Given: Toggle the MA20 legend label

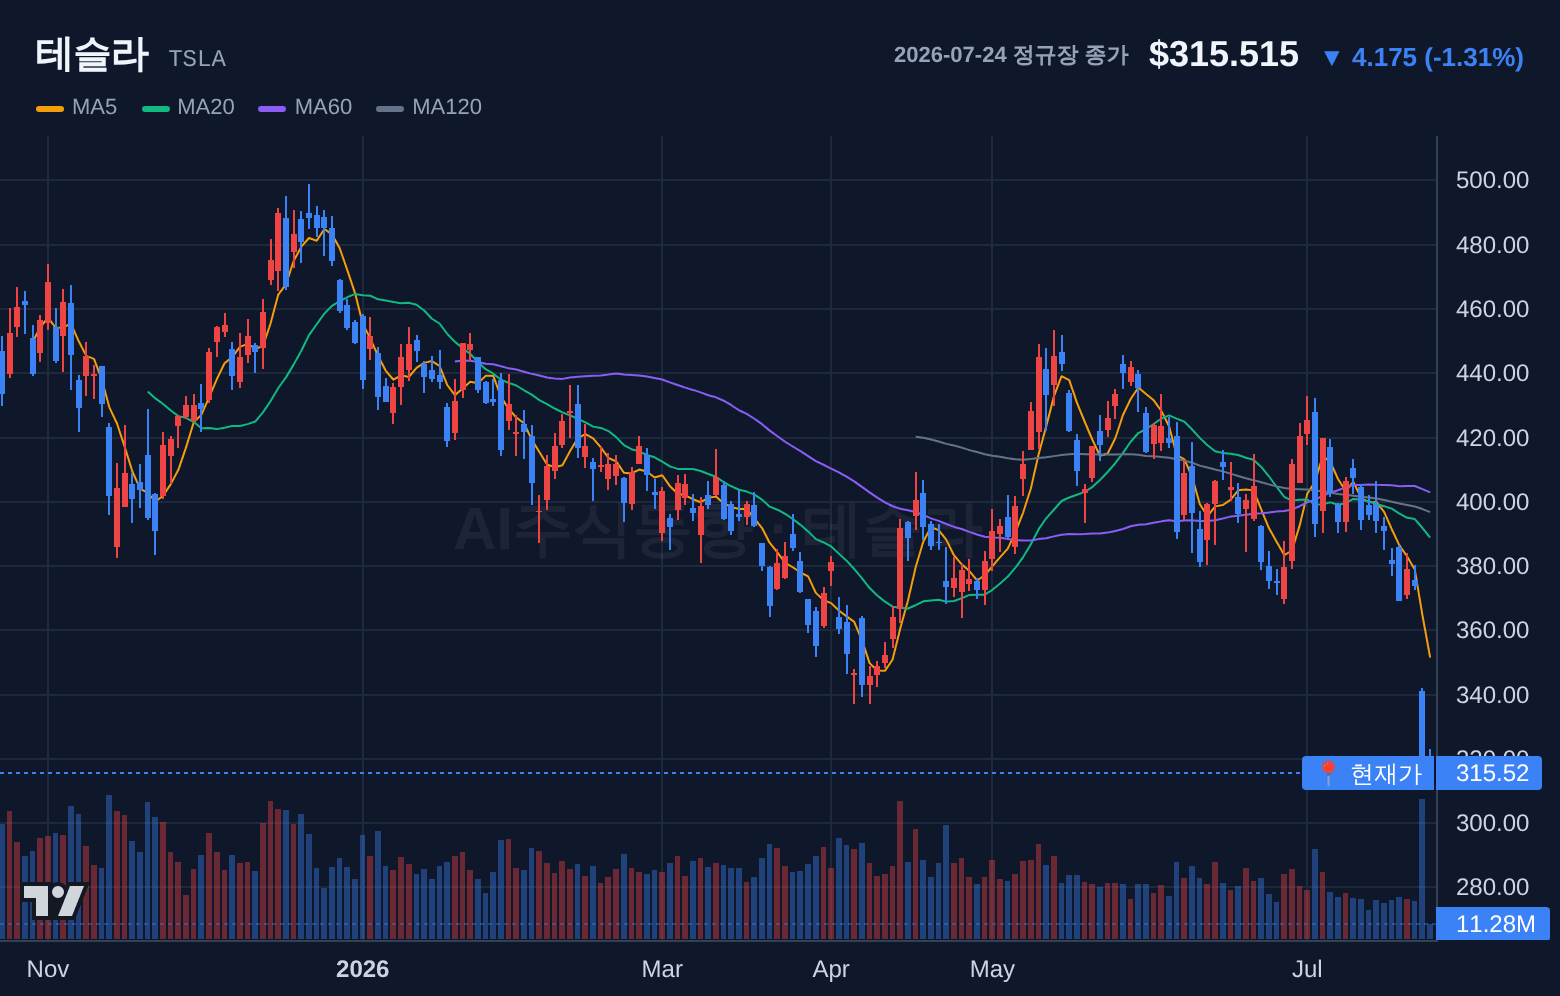Looking at the screenshot, I should pos(206,107).
